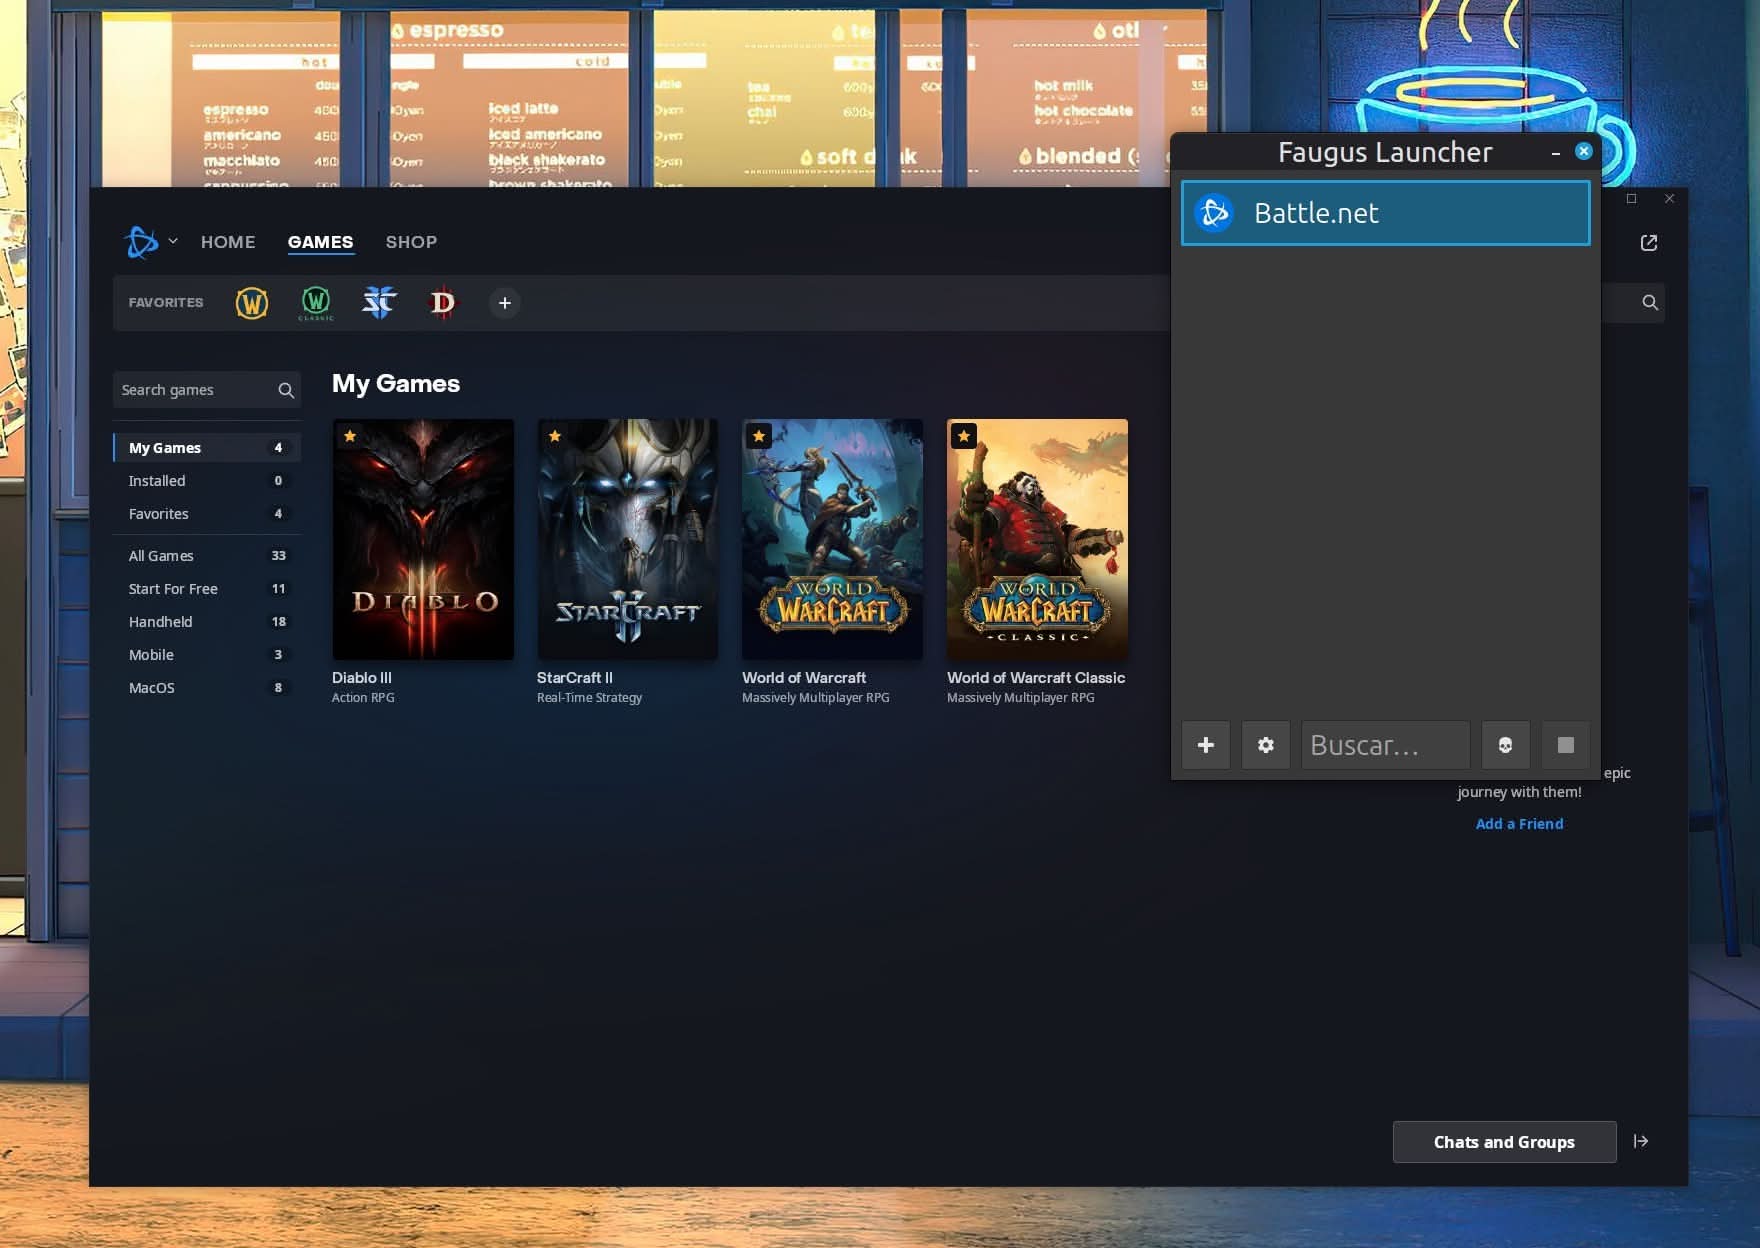Image resolution: width=1760 pixels, height=1248 pixels.
Task: Click the stop square icon in Faugus
Action: coord(1566,745)
